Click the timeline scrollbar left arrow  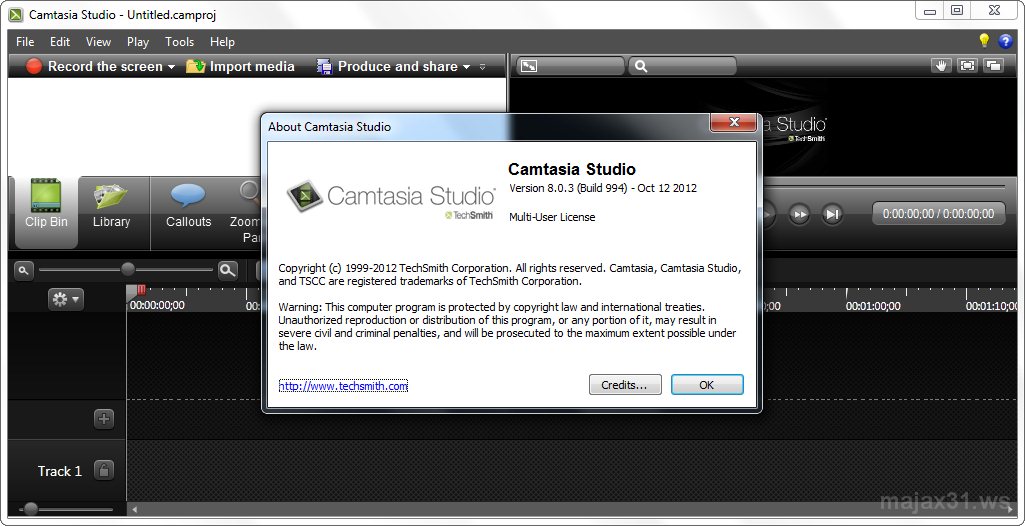tap(135, 510)
